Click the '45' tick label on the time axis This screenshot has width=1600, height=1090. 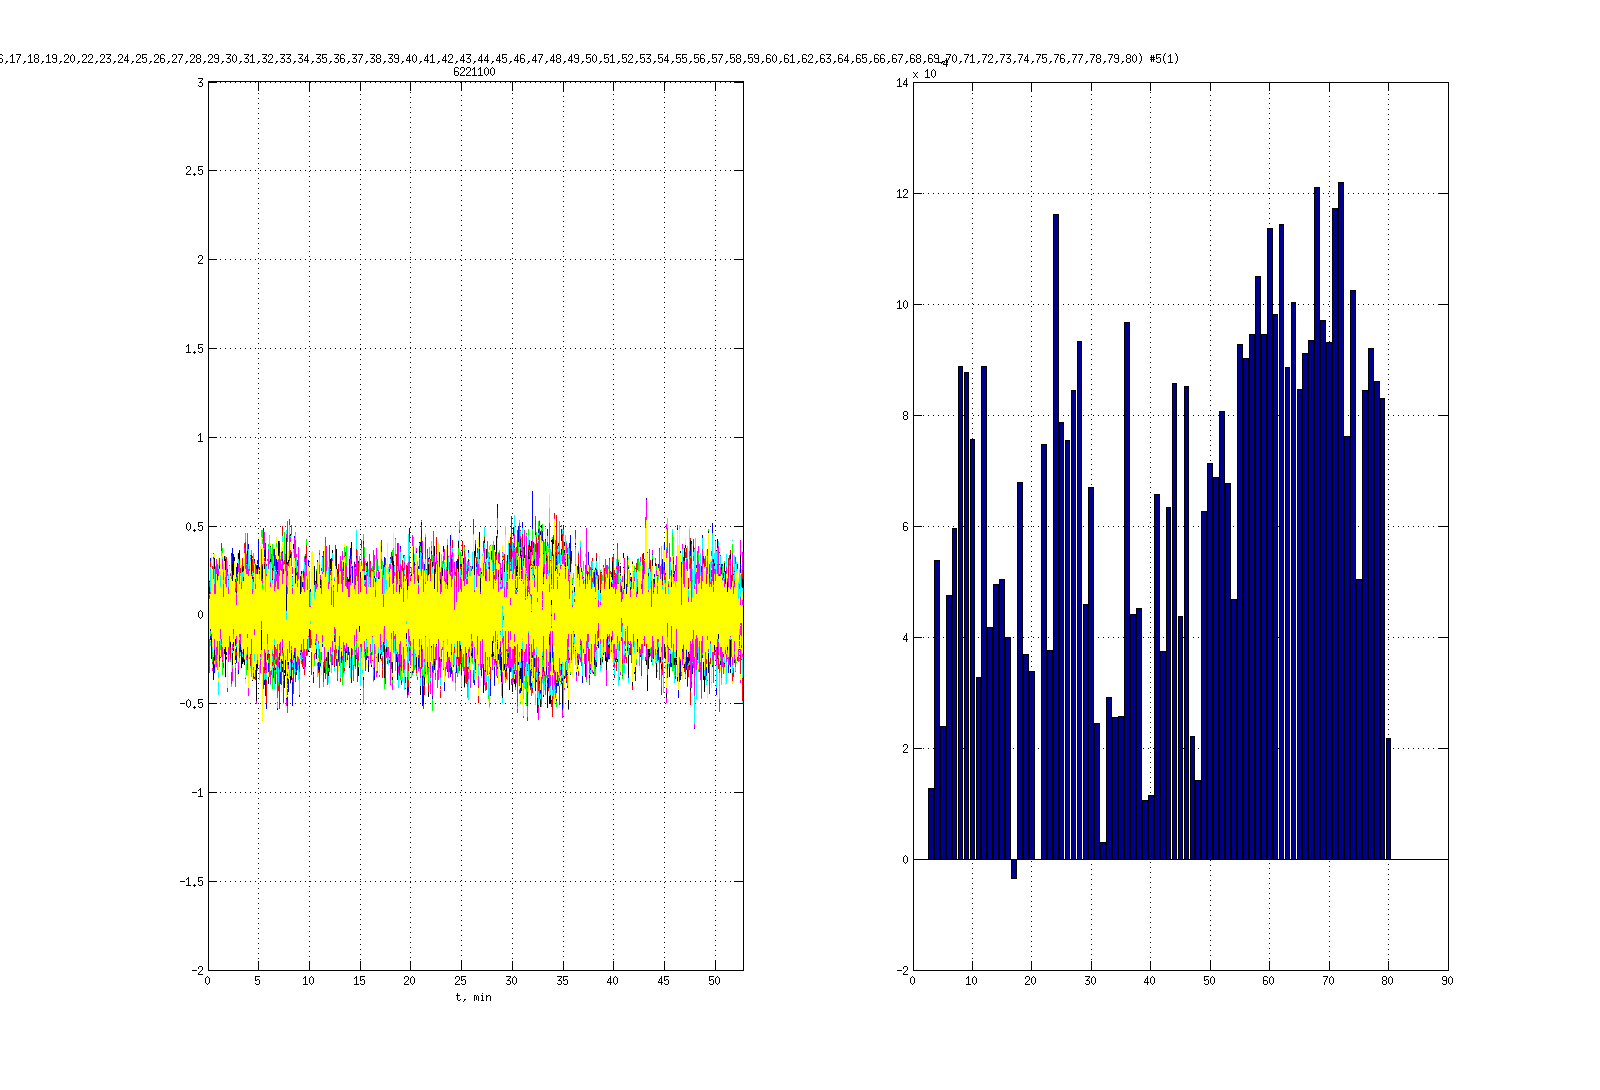pyautogui.click(x=664, y=981)
